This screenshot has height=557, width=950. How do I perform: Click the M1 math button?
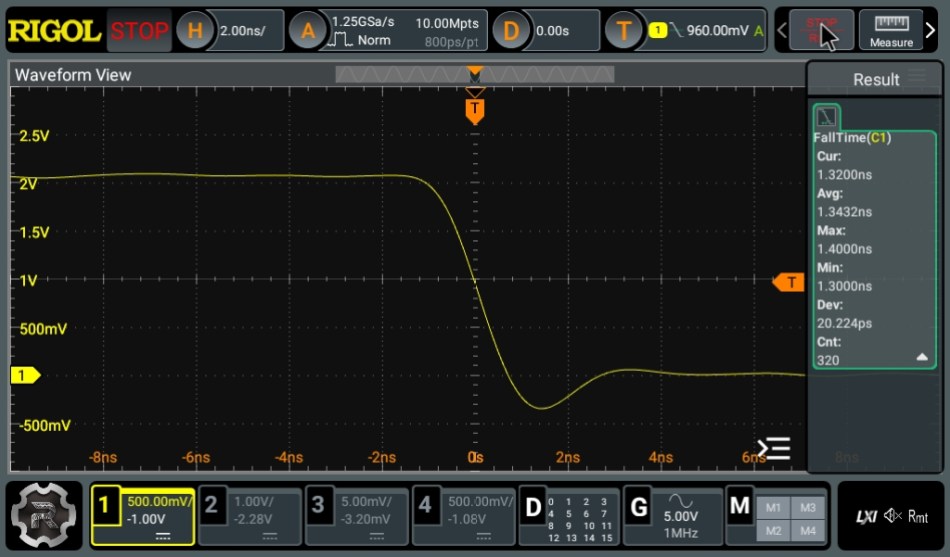tap(773, 507)
